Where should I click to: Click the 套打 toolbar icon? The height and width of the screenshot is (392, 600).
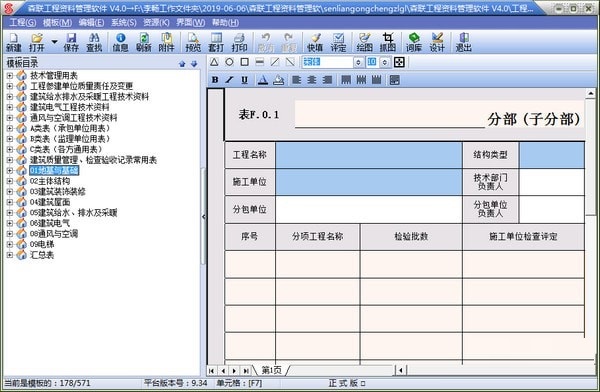(216, 42)
